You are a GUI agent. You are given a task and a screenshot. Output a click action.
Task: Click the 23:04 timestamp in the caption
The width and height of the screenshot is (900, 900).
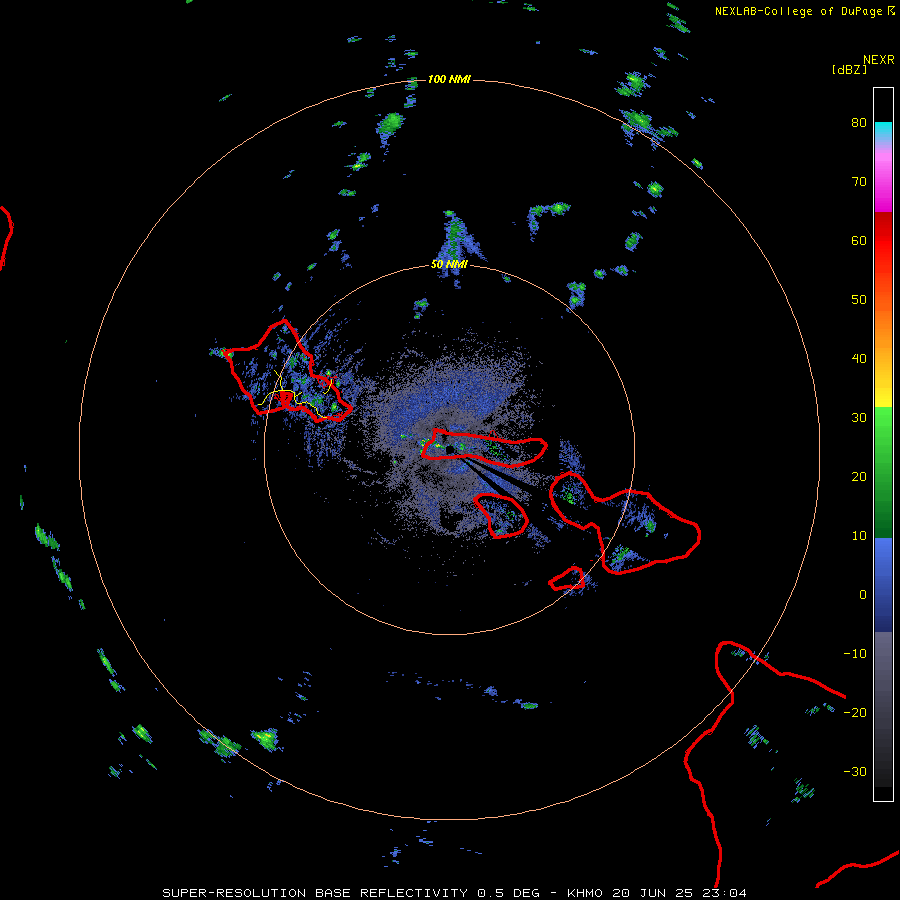726,893
